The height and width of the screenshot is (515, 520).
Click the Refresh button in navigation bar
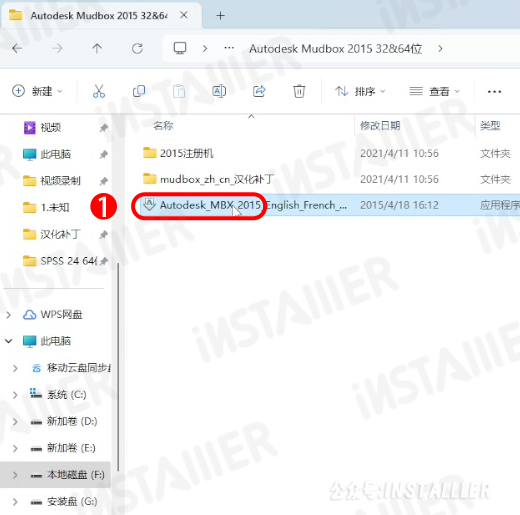pyautogui.click(x=137, y=49)
